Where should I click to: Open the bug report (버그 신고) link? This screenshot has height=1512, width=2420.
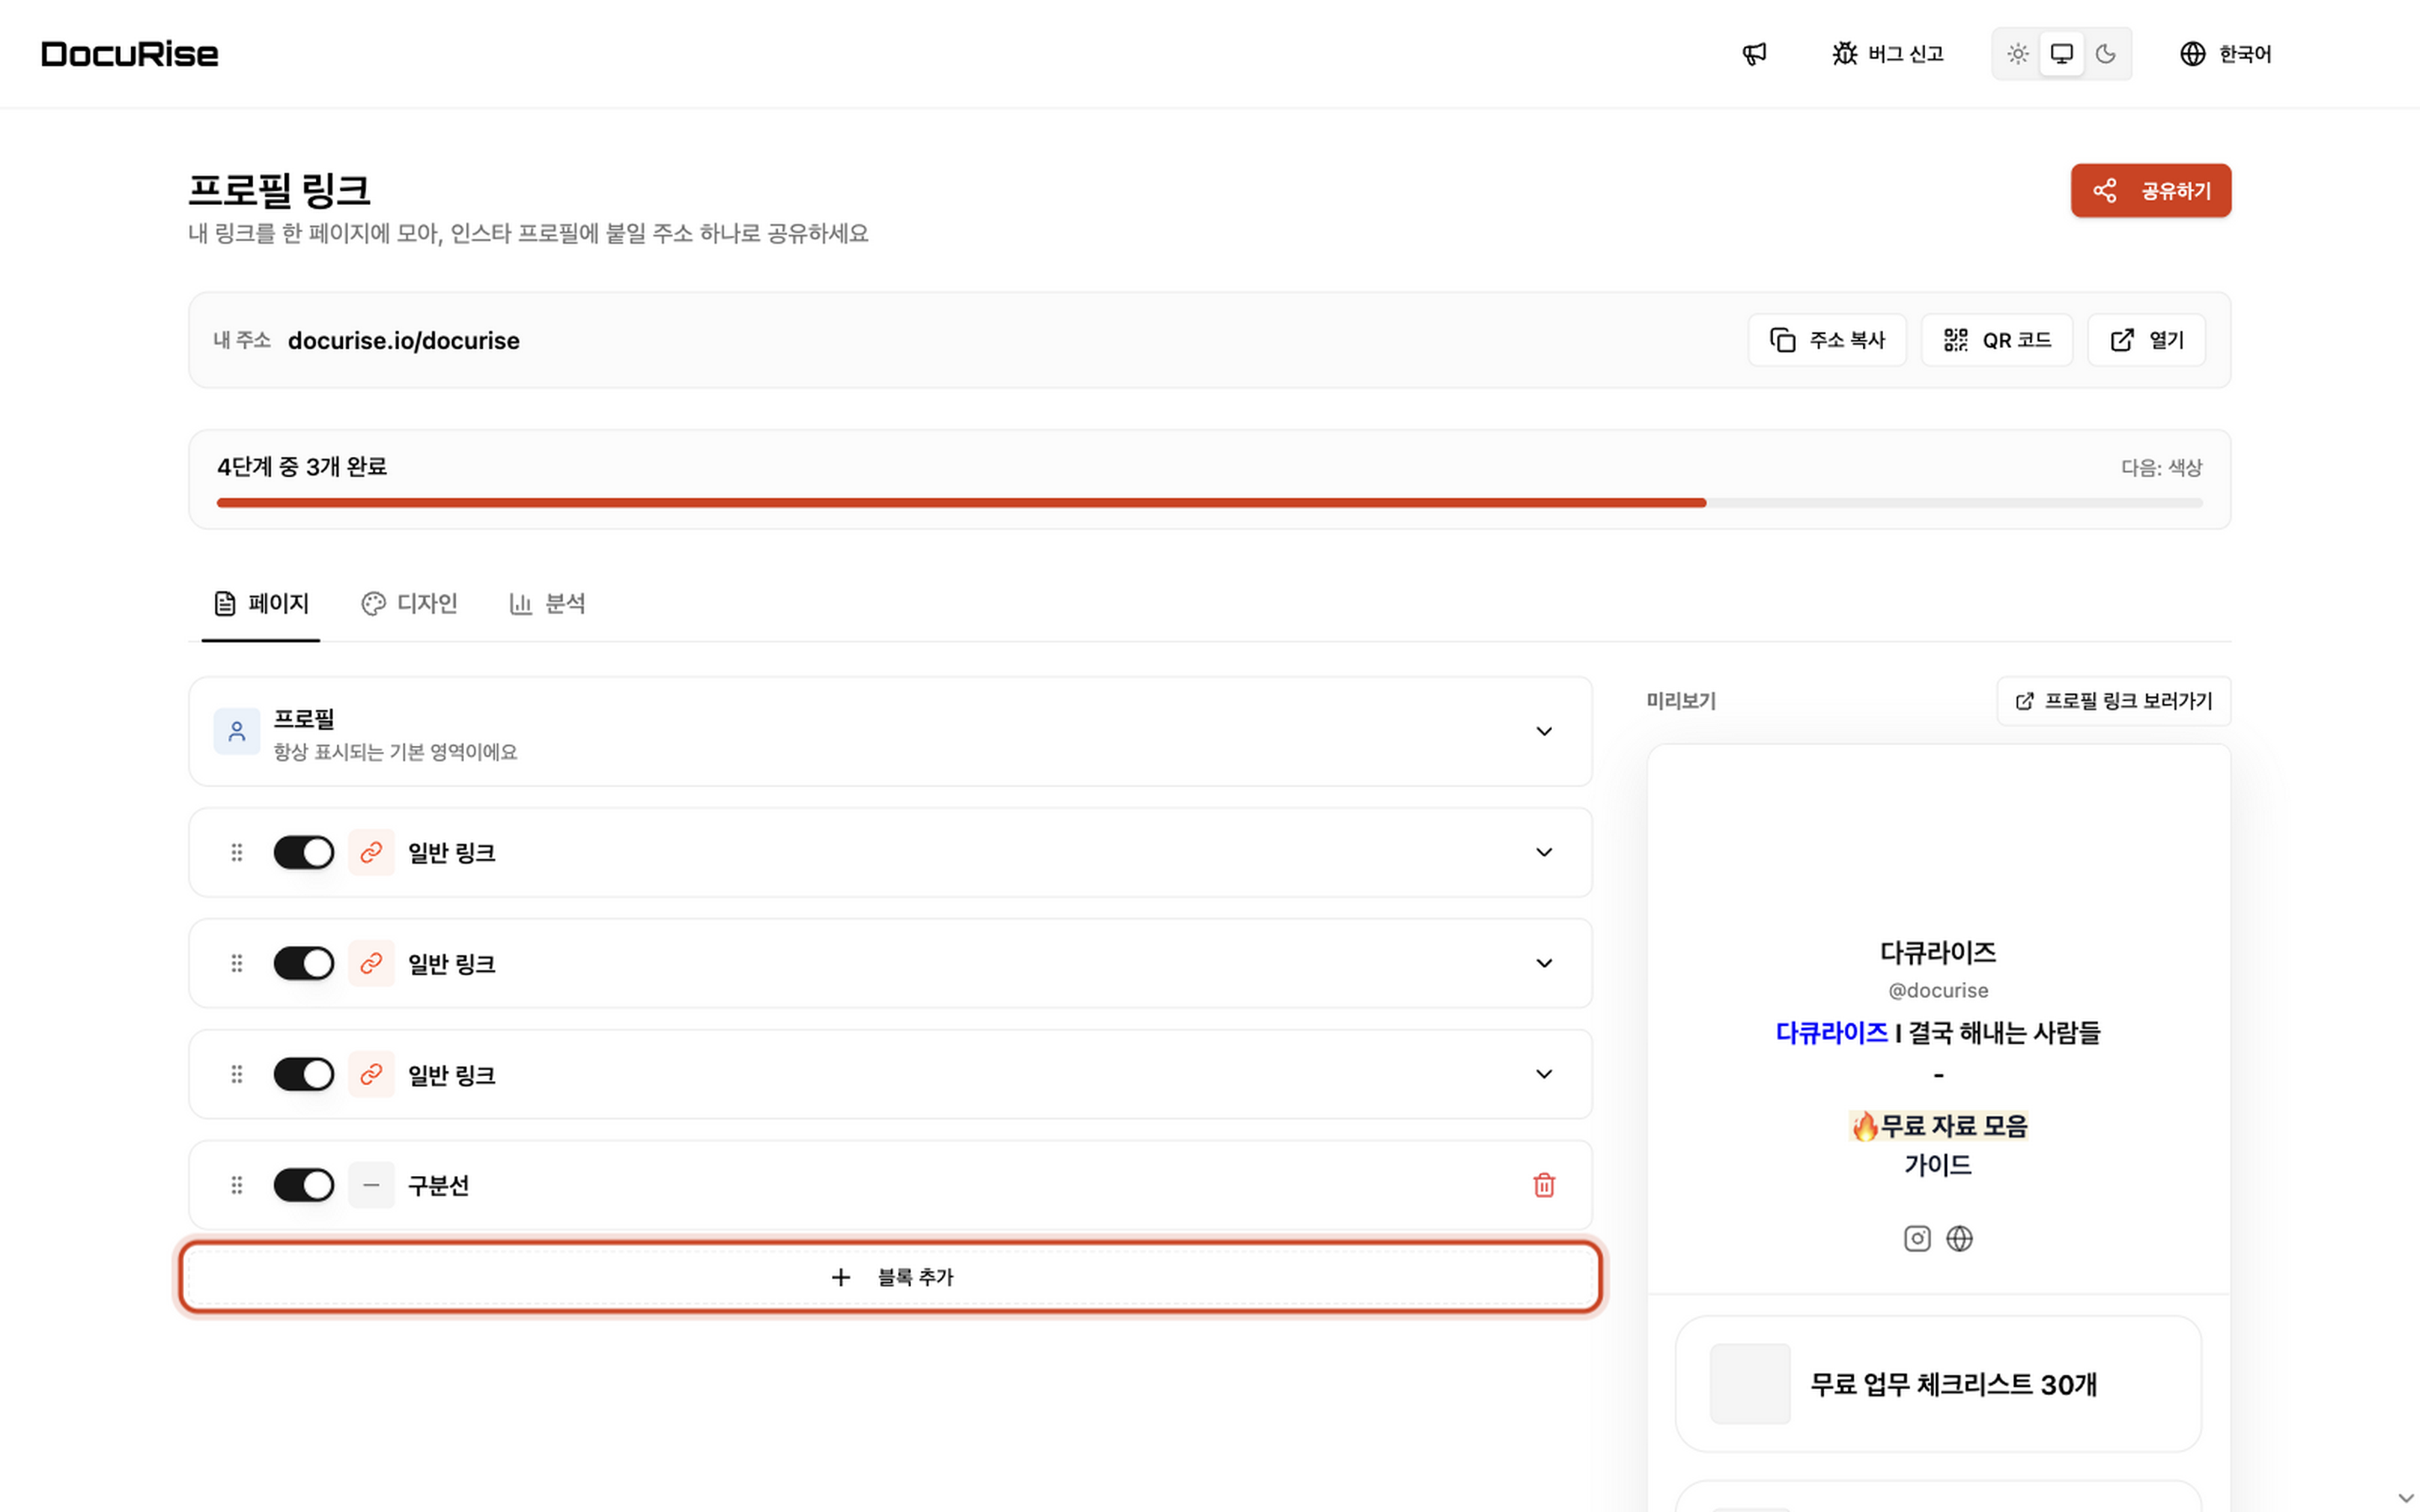pos(1887,54)
